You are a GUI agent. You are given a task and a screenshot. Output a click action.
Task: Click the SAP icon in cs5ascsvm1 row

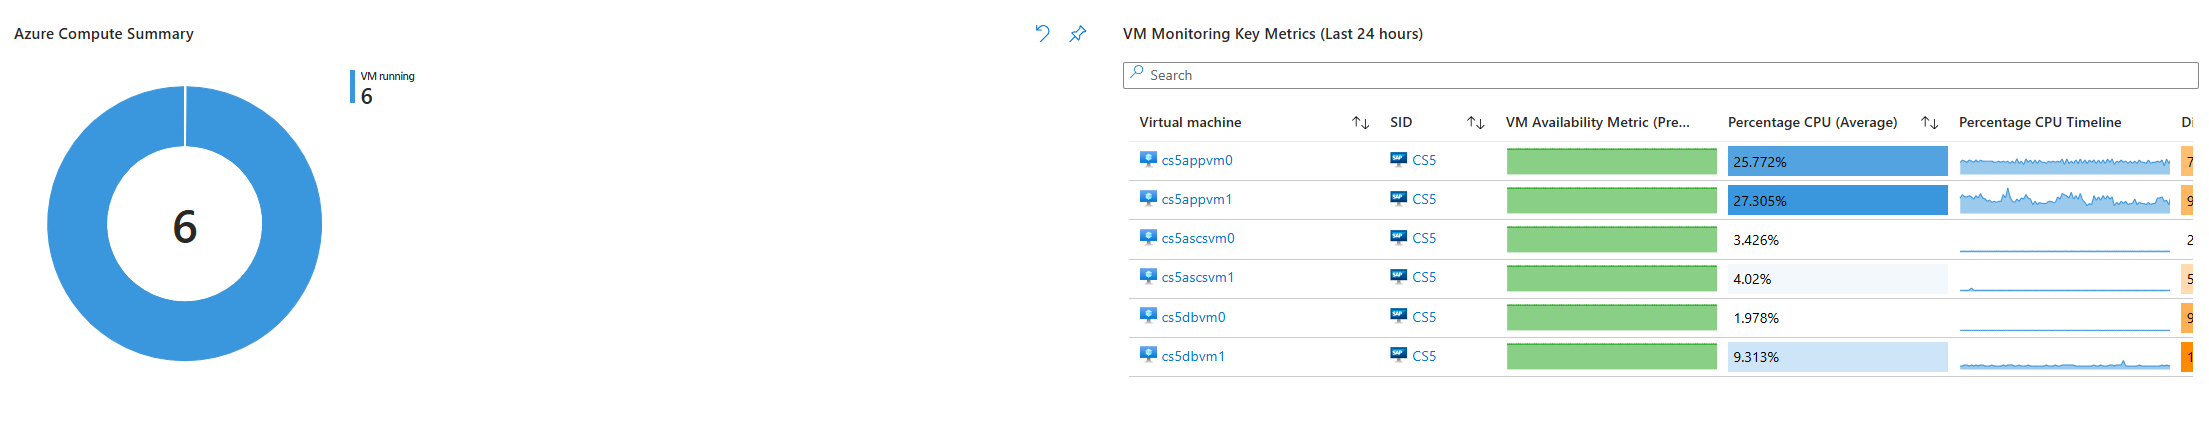click(1398, 277)
